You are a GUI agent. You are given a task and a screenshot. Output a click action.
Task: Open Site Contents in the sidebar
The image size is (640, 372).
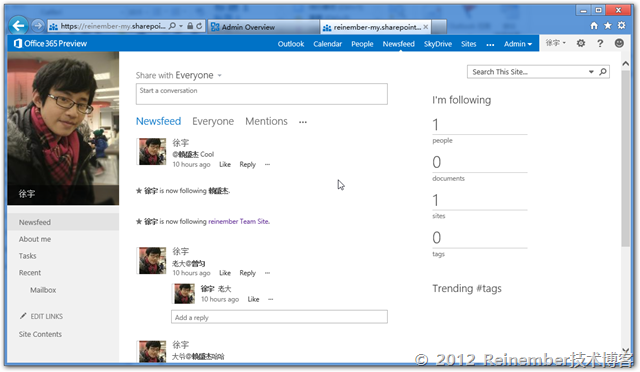pyautogui.click(x=40, y=334)
